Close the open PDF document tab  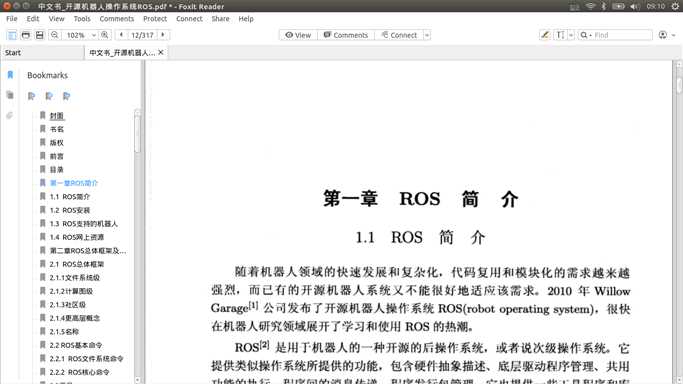(x=161, y=52)
